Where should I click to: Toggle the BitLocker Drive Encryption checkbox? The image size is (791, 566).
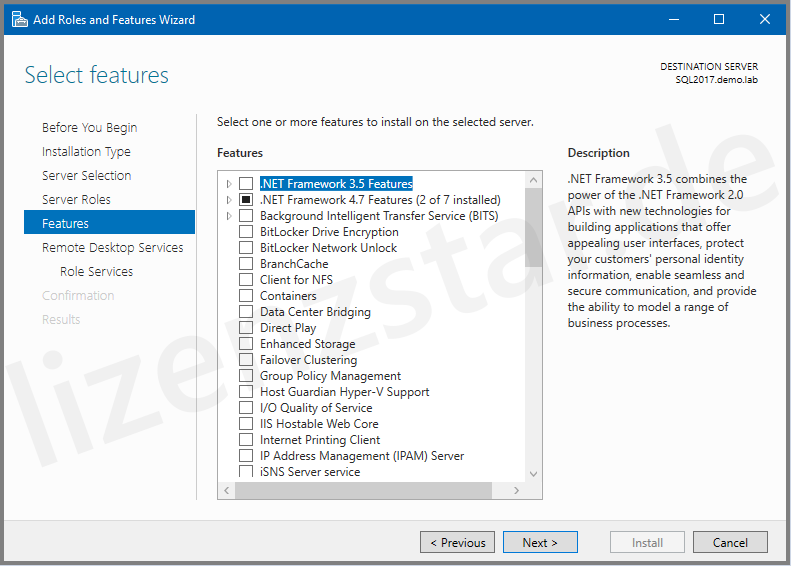pos(246,232)
